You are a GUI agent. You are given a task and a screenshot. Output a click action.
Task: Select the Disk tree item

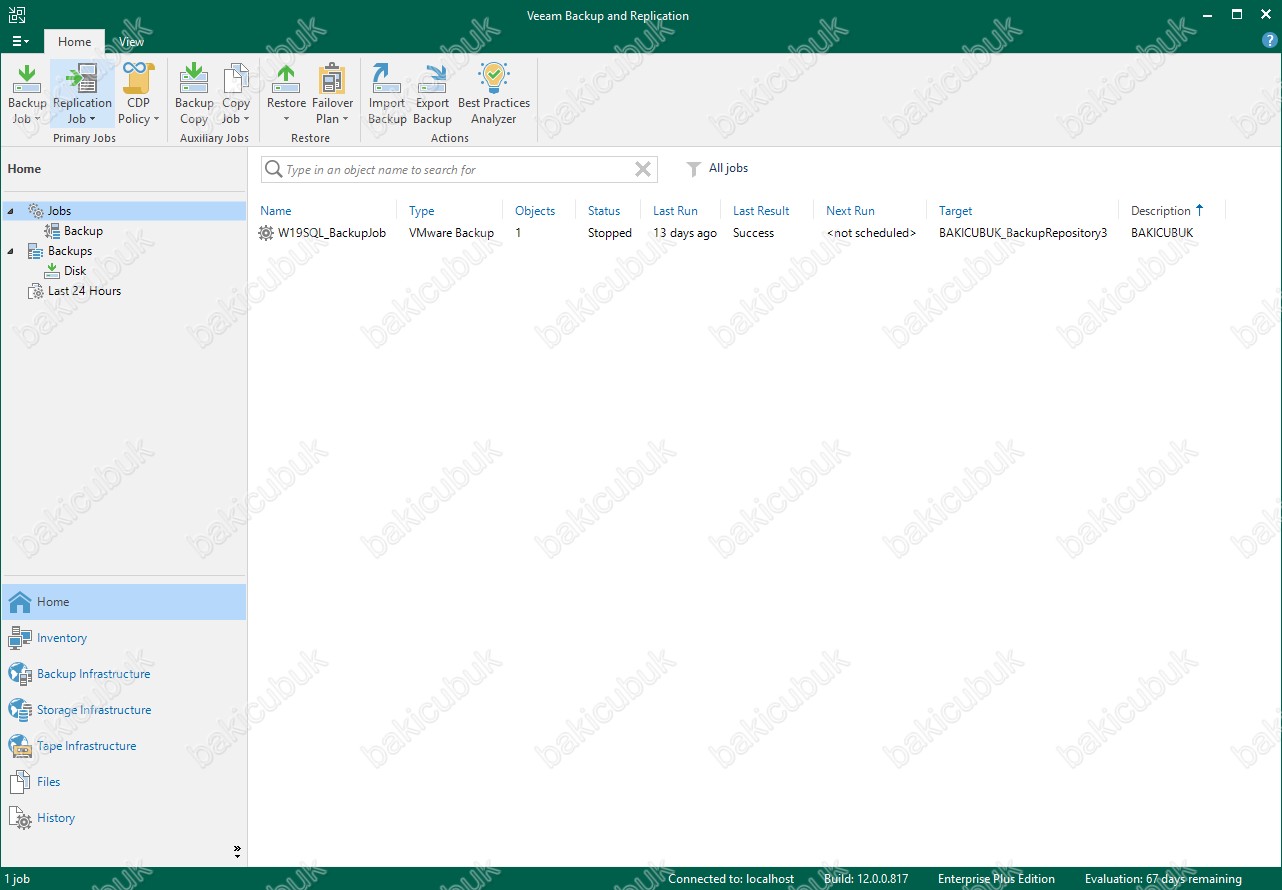[75, 271]
